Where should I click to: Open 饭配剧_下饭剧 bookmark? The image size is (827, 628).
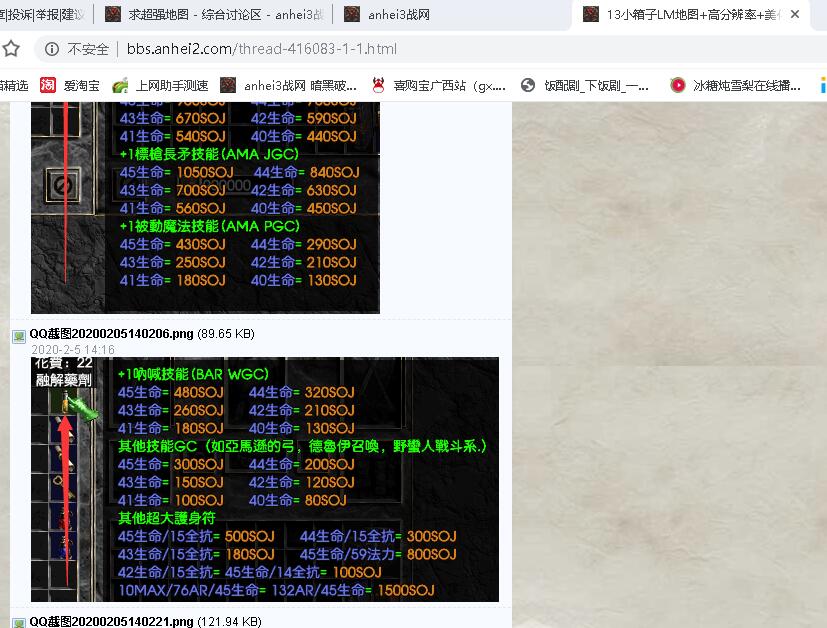tap(585, 86)
